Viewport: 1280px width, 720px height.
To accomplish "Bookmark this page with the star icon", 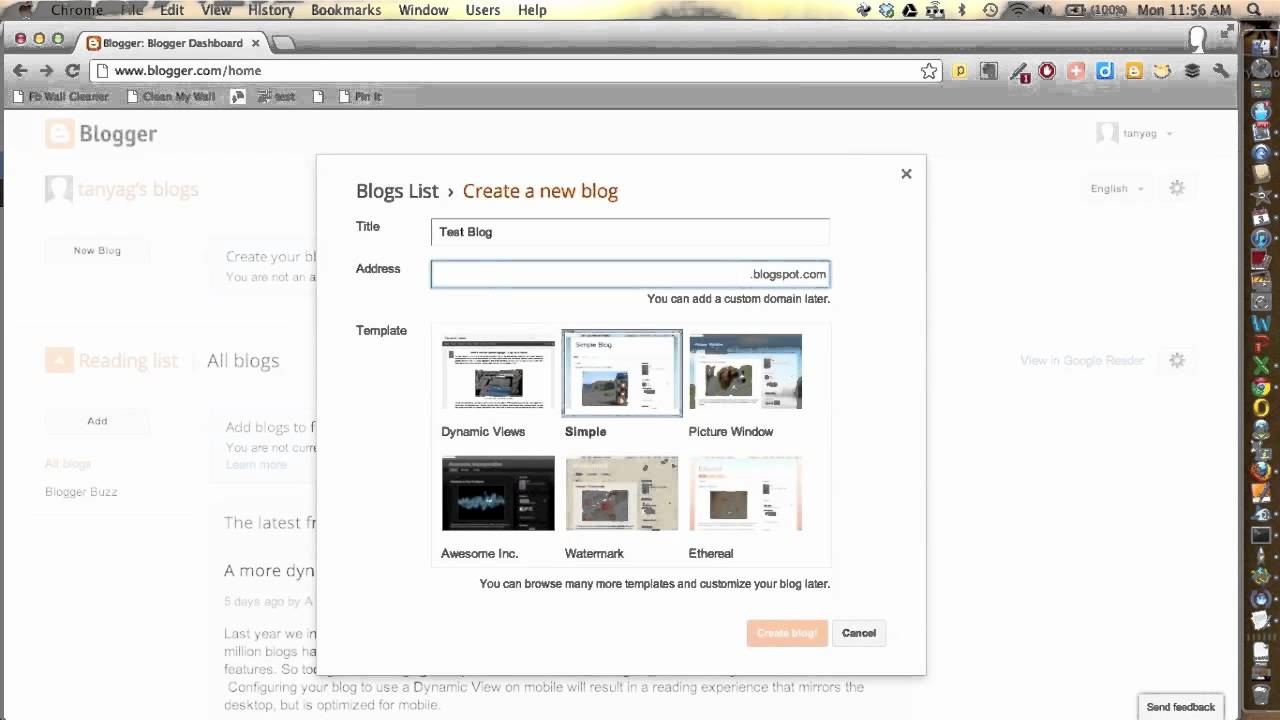I will (x=929, y=71).
